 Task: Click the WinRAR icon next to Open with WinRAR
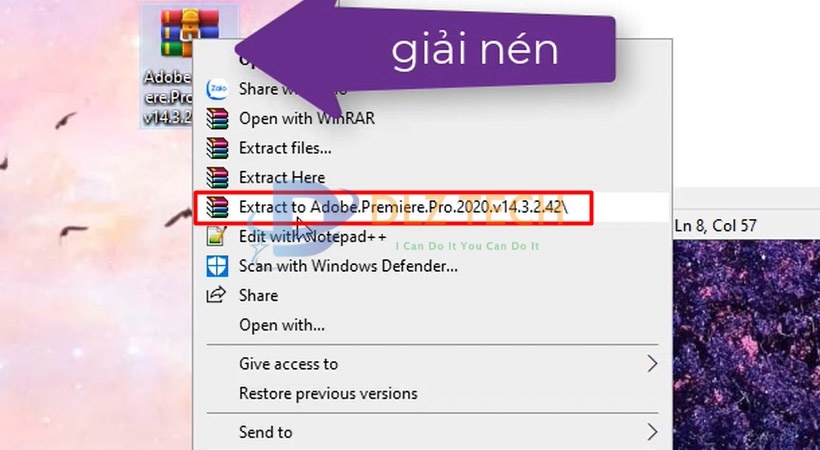[x=217, y=119]
